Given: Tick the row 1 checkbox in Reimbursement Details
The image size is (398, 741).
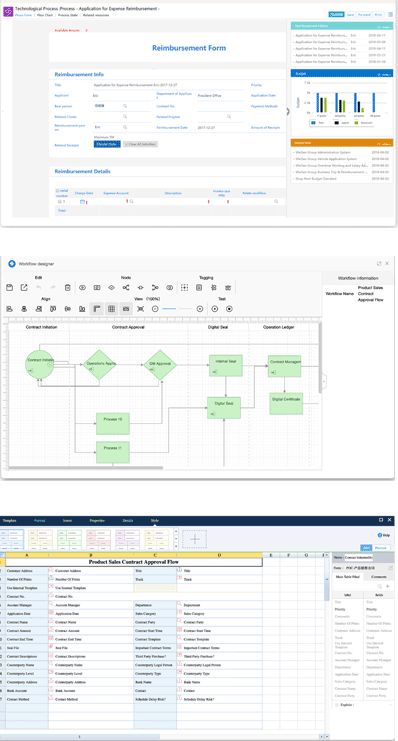Looking at the screenshot, I should (60, 201).
